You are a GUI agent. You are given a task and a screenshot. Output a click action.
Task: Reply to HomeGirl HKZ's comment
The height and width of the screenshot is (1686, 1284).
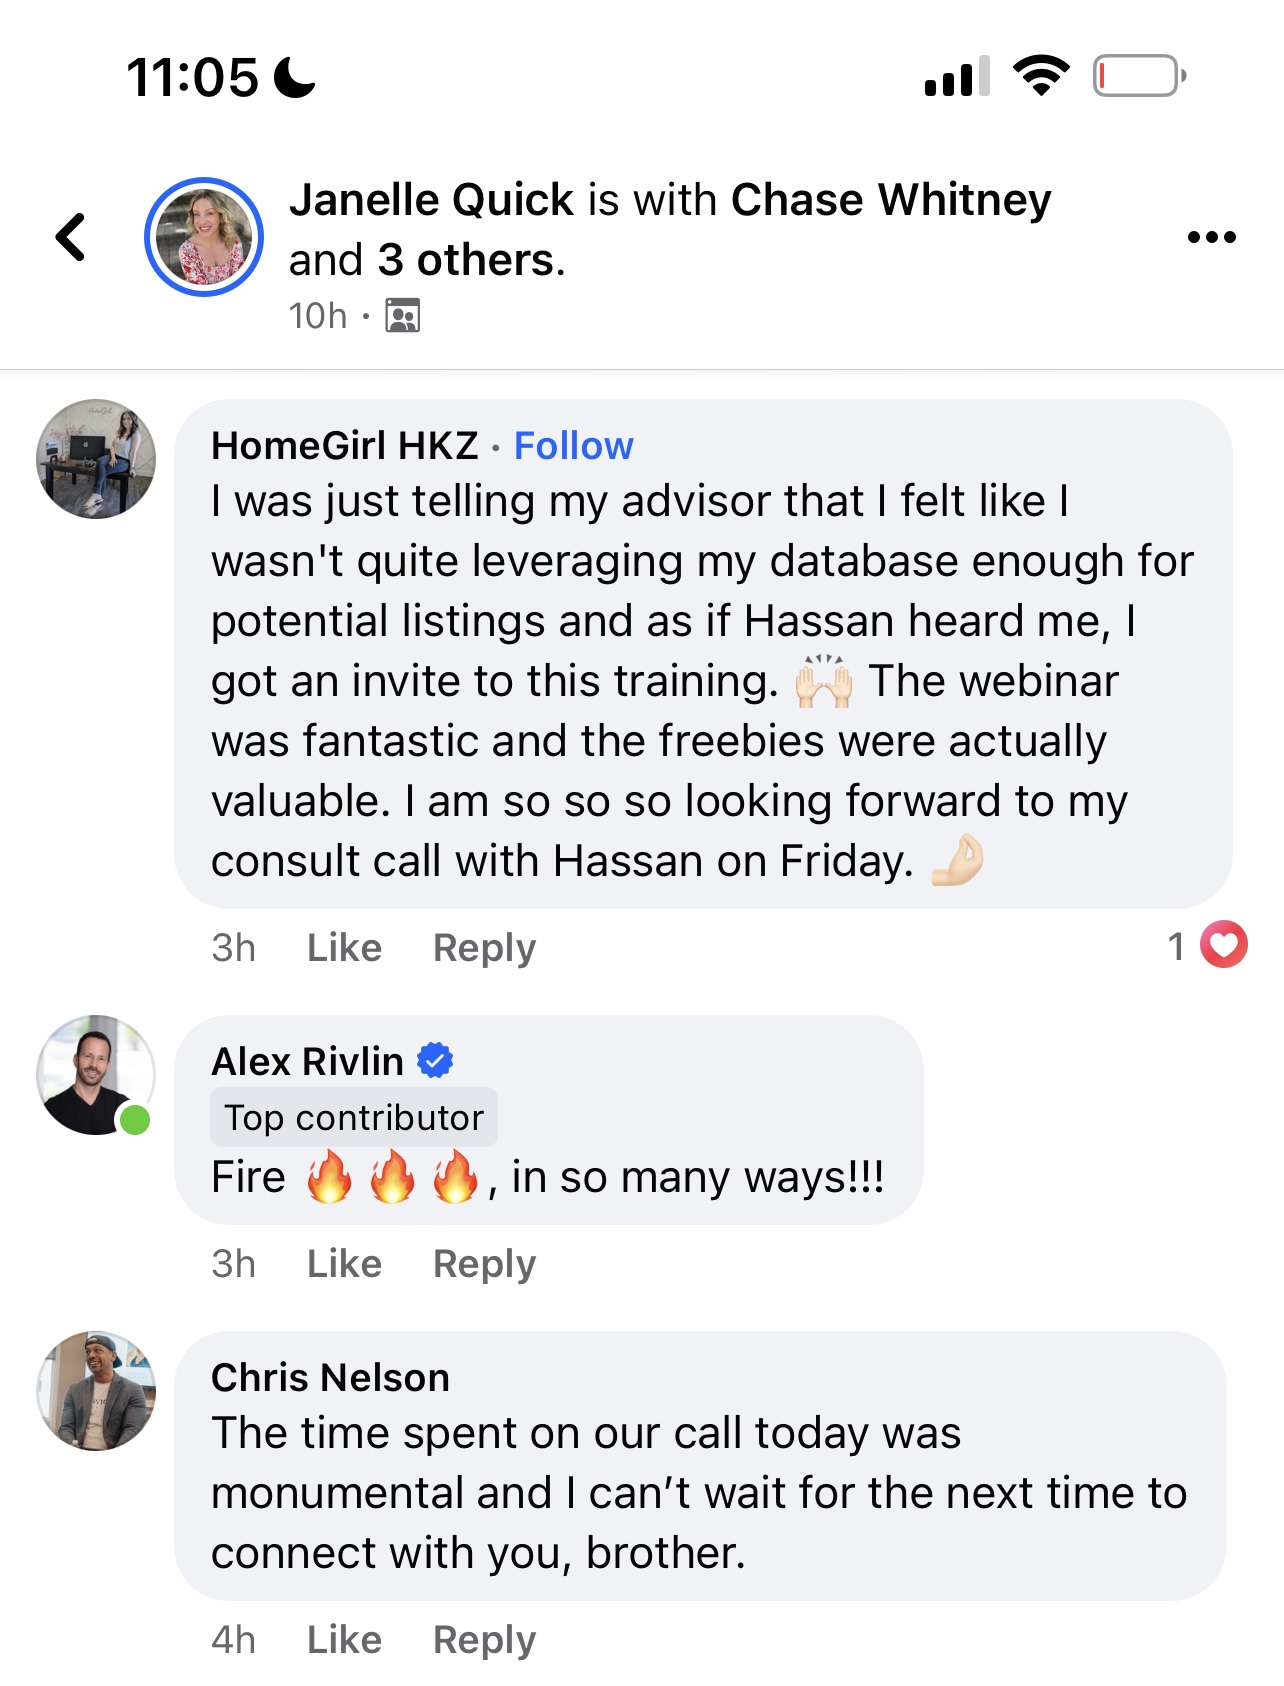click(x=484, y=947)
